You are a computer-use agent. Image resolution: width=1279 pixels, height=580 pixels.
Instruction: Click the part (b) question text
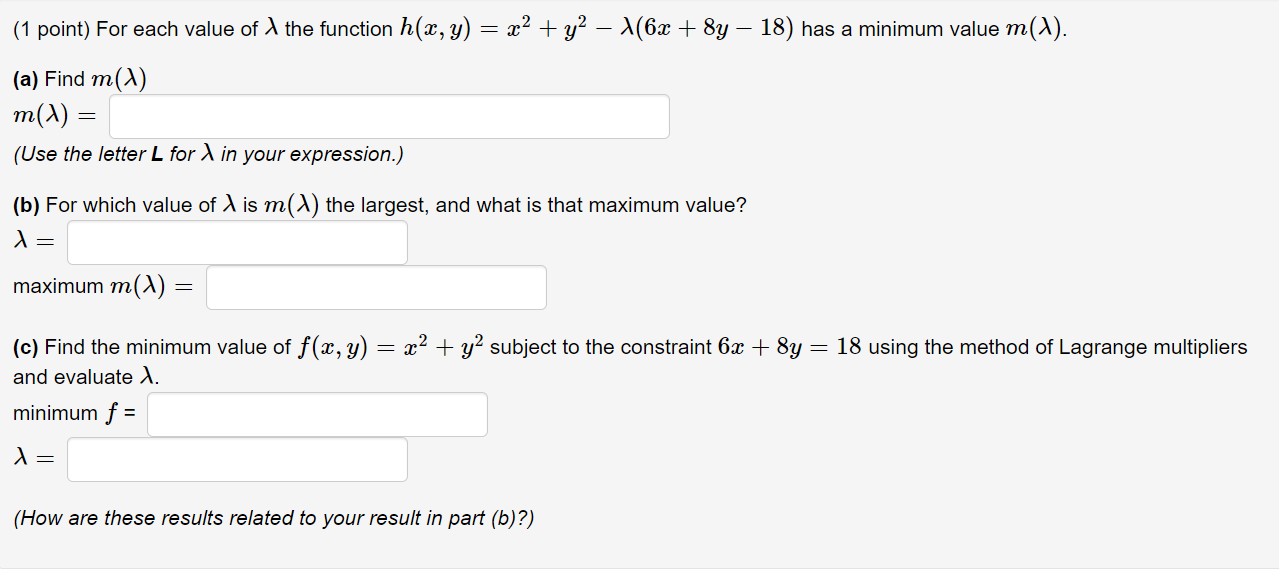pyautogui.click(x=380, y=205)
